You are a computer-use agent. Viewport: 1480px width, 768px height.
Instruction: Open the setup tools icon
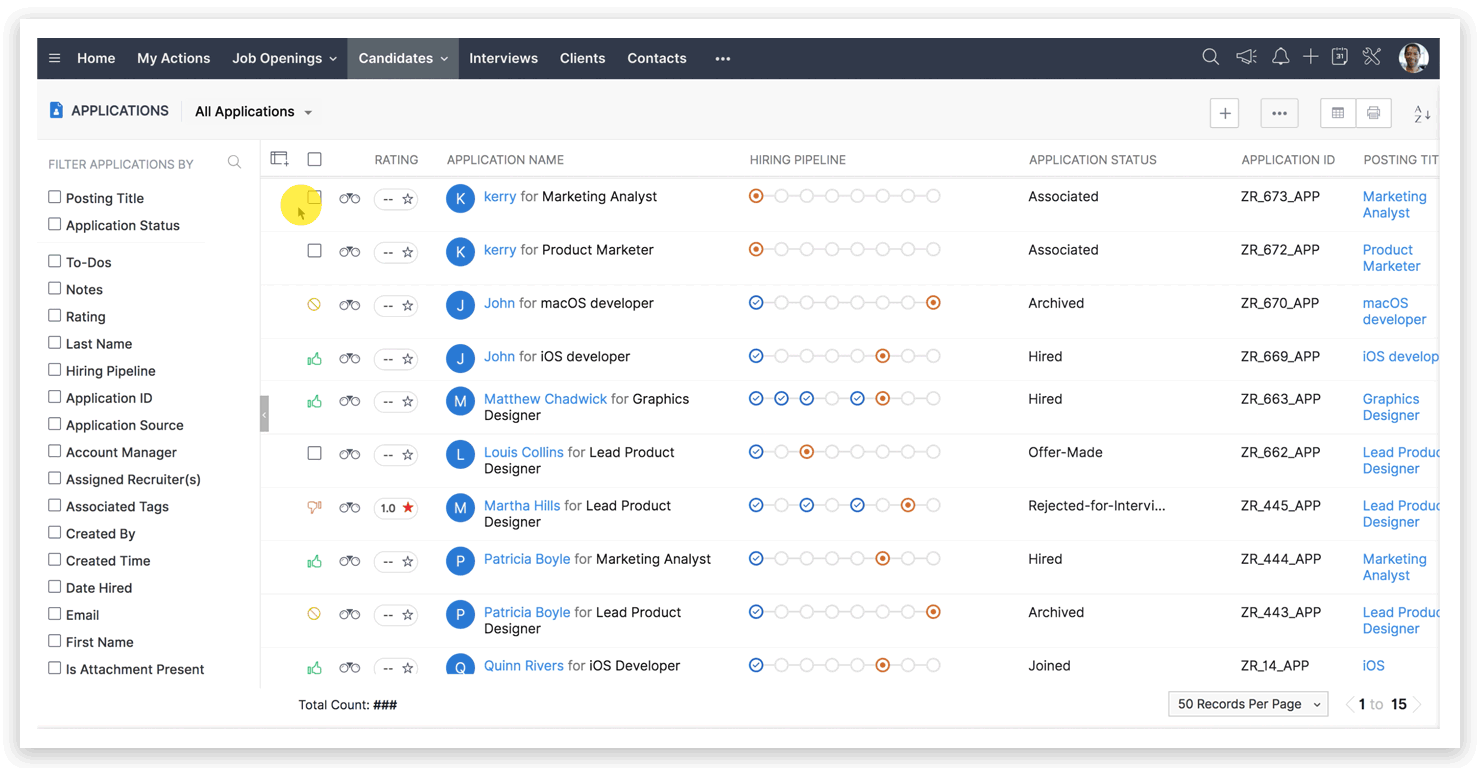click(x=1372, y=57)
